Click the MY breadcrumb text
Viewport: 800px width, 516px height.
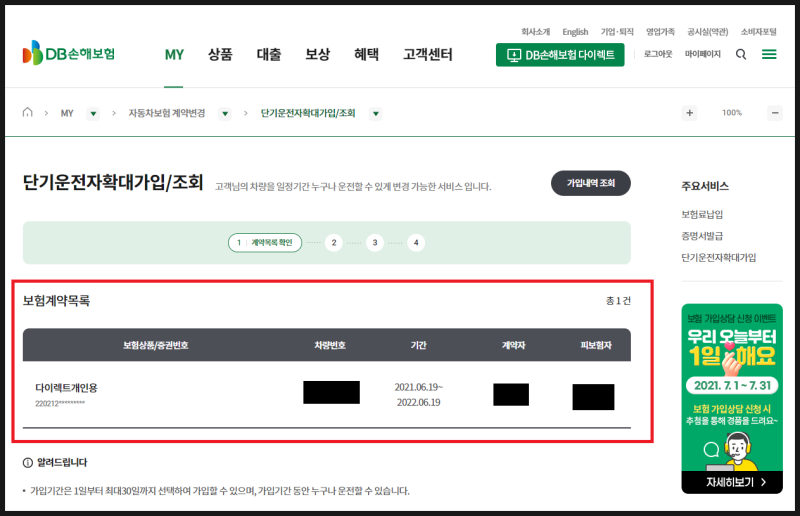67,113
